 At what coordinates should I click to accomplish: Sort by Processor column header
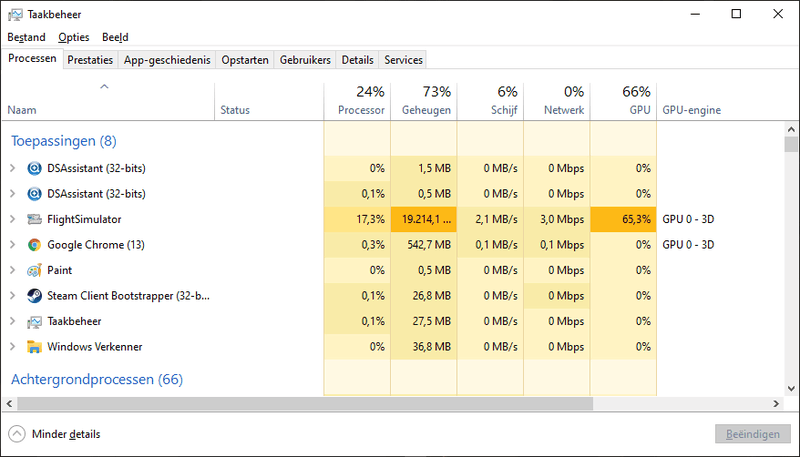357,101
